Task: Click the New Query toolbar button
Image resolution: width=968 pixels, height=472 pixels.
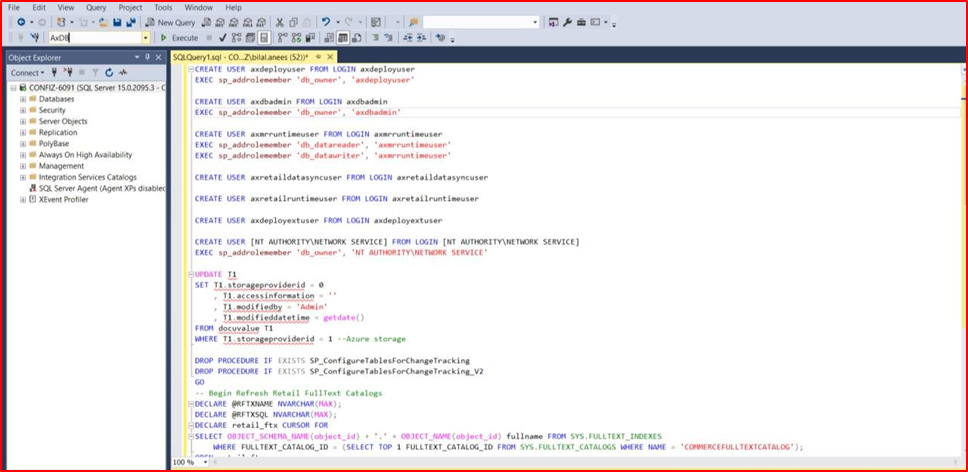Action: (x=169, y=22)
